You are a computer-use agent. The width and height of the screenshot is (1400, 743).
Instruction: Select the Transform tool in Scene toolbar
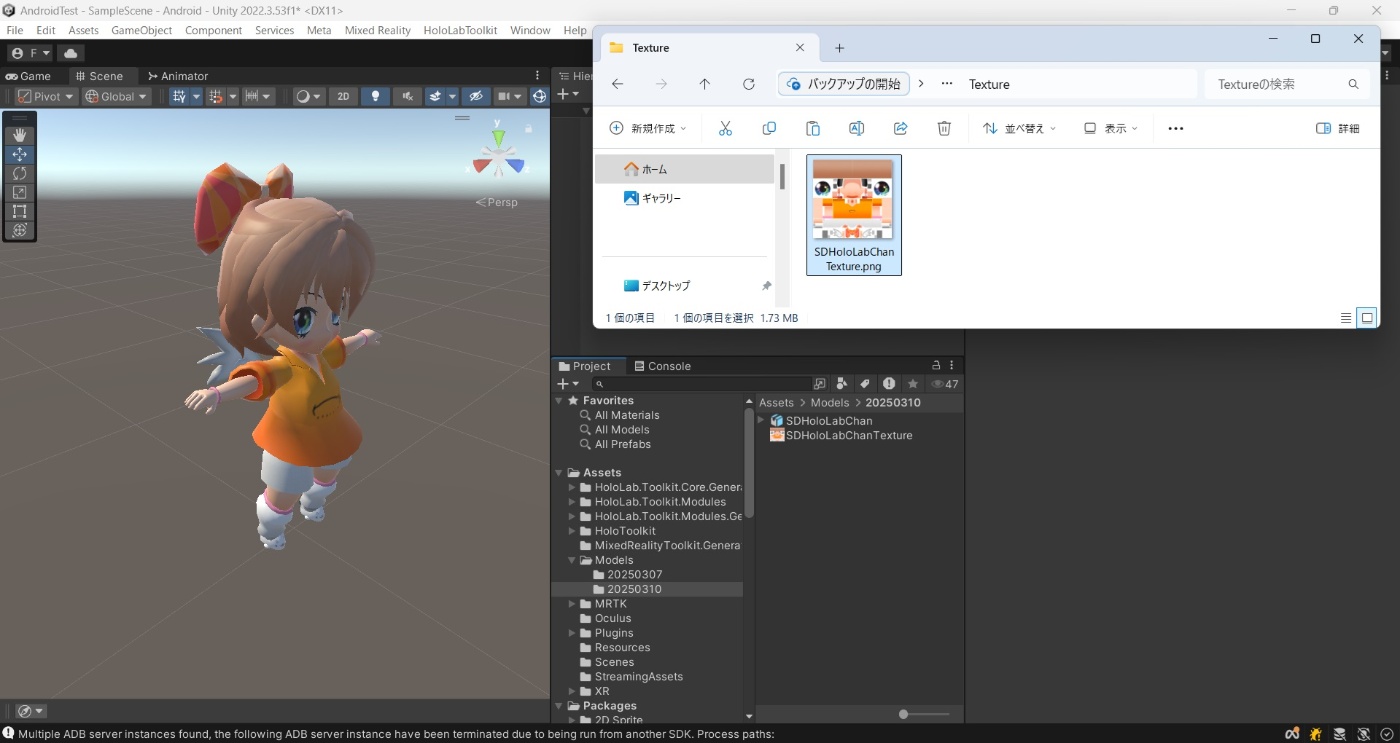19,230
